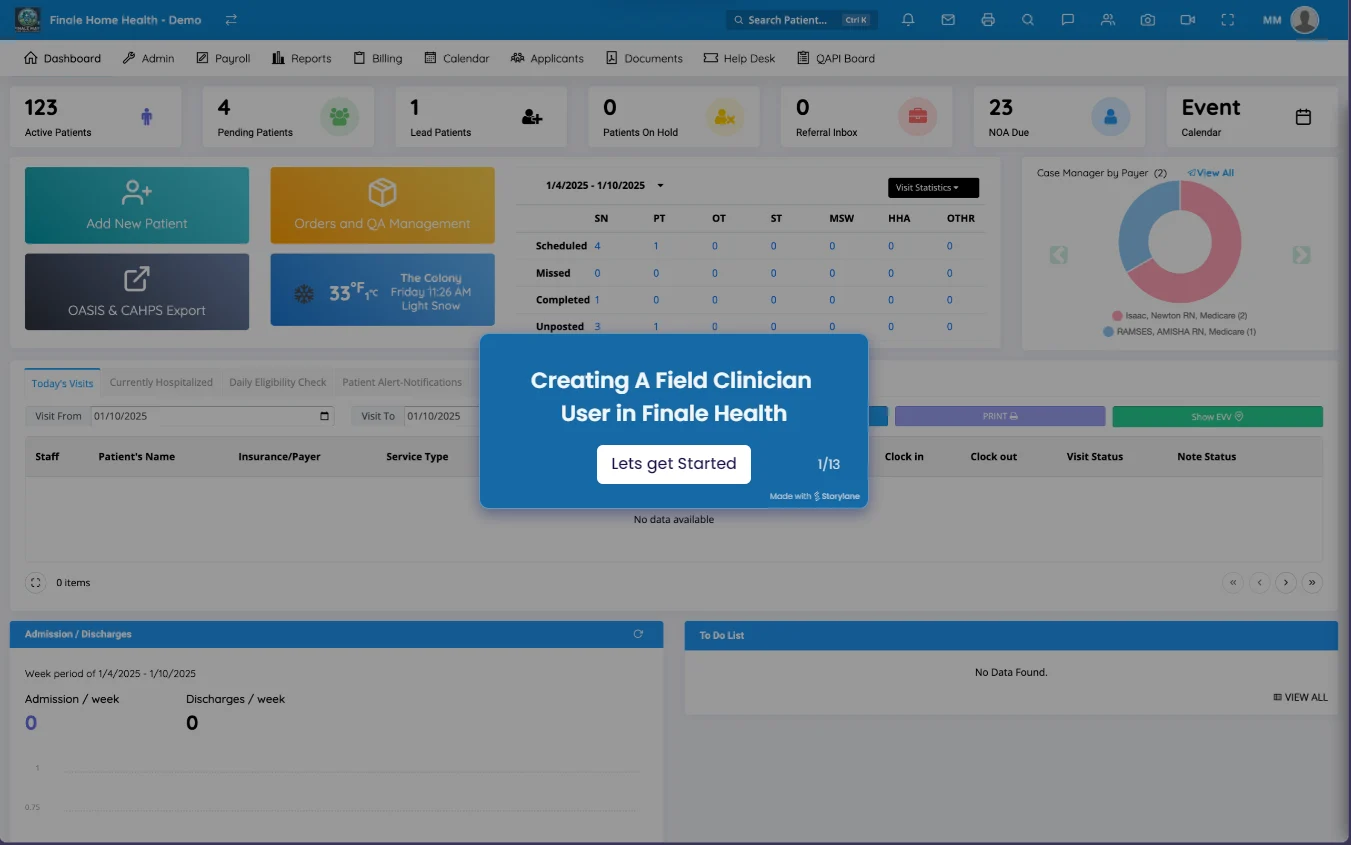
Task: Open Orders and QA Management tile
Action: coord(382,205)
